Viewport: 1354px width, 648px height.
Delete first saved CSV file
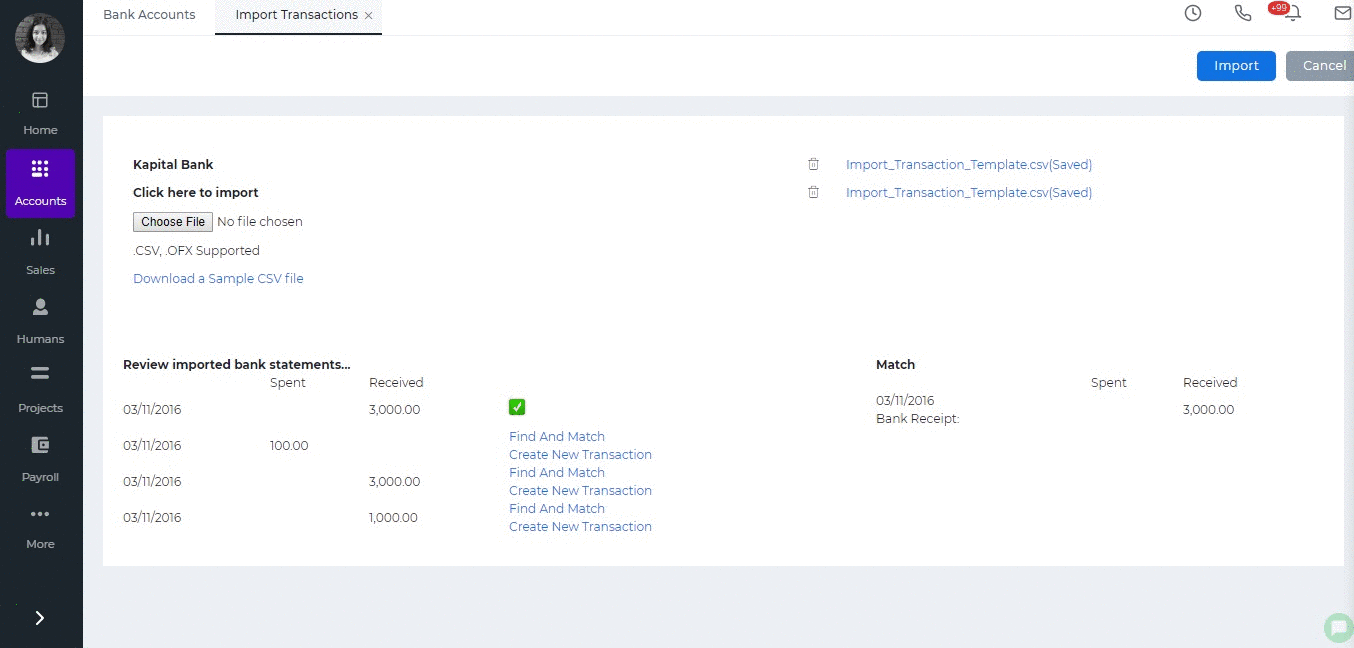coord(814,164)
